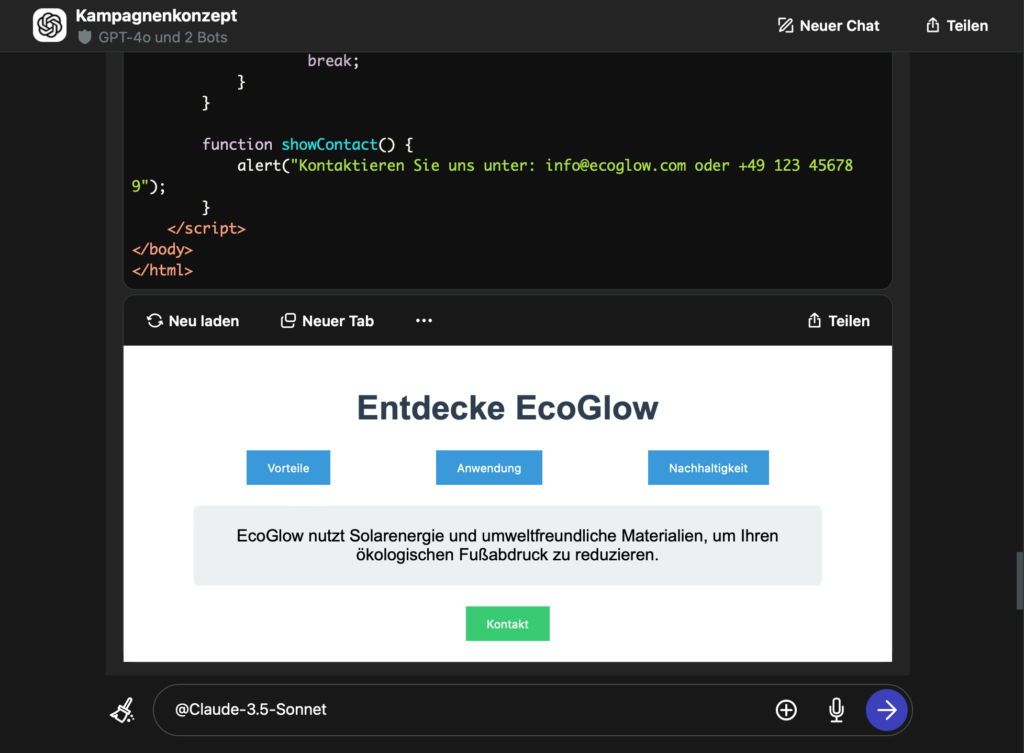
Task: Focus the message input with @Claude-3.5-Sonnet
Action: click(x=460, y=710)
